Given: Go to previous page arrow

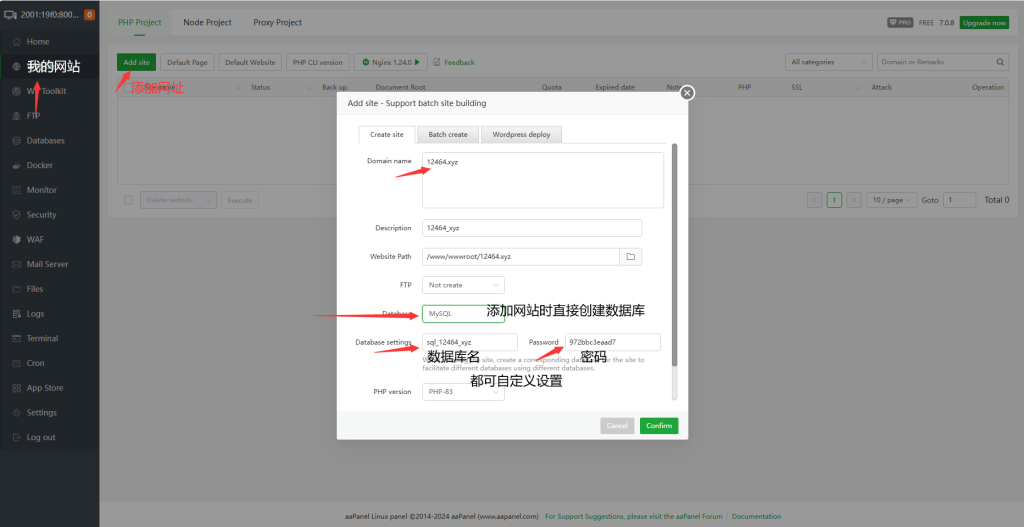Looking at the screenshot, I should pos(814,200).
